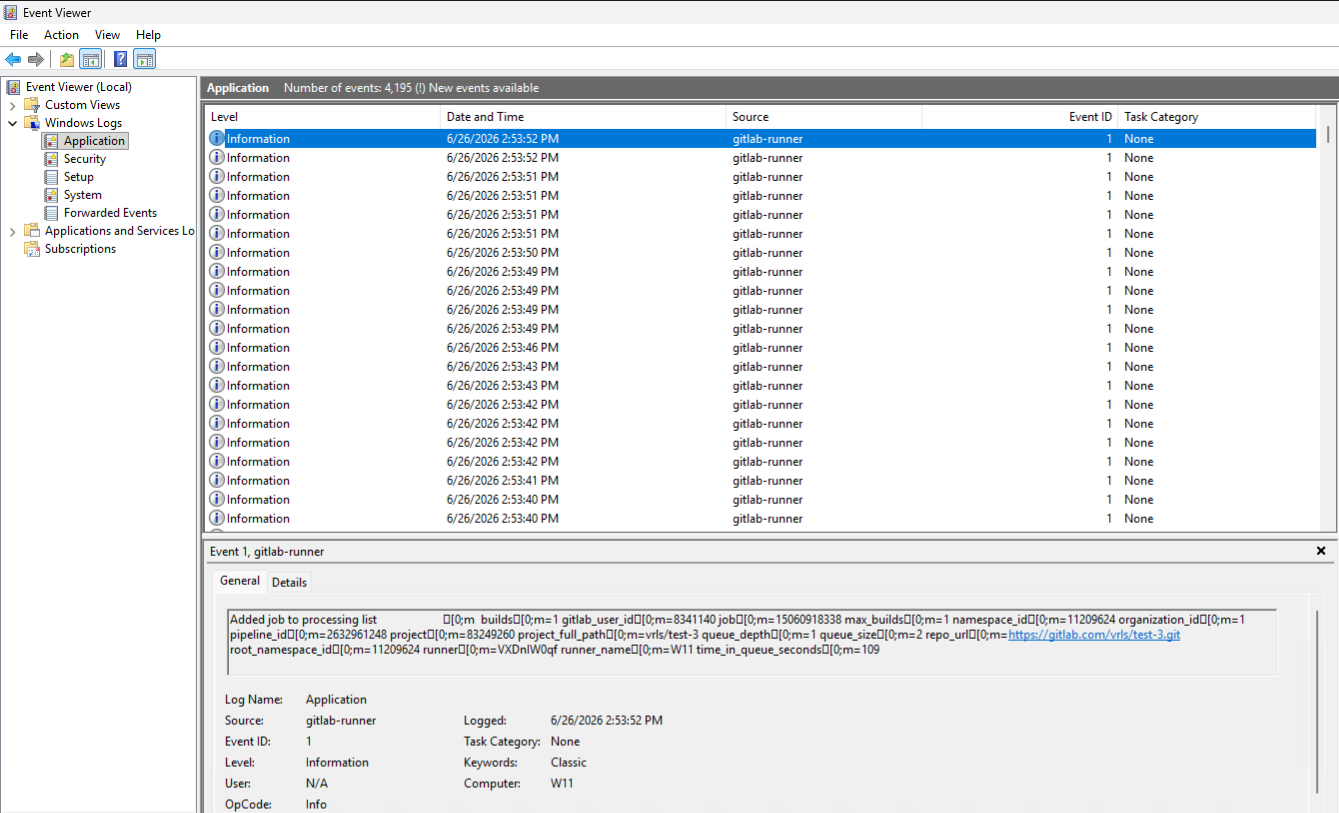The height and width of the screenshot is (813, 1339).
Task: Switch to the Details tab
Action: pyautogui.click(x=289, y=582)
